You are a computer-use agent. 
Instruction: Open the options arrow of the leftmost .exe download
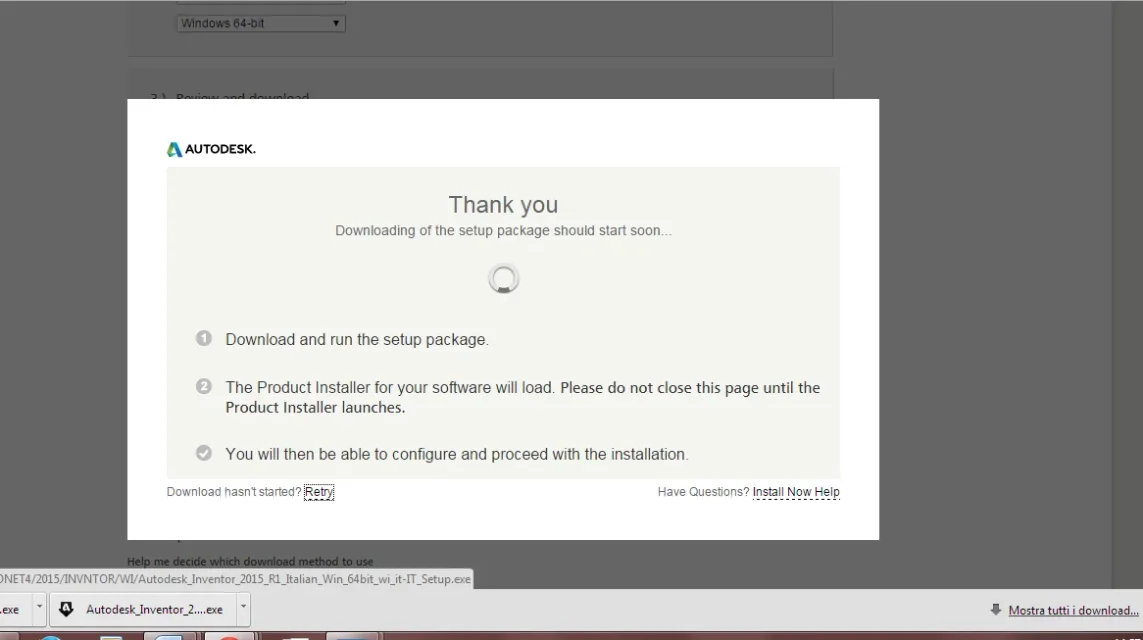tap(39, 608)
